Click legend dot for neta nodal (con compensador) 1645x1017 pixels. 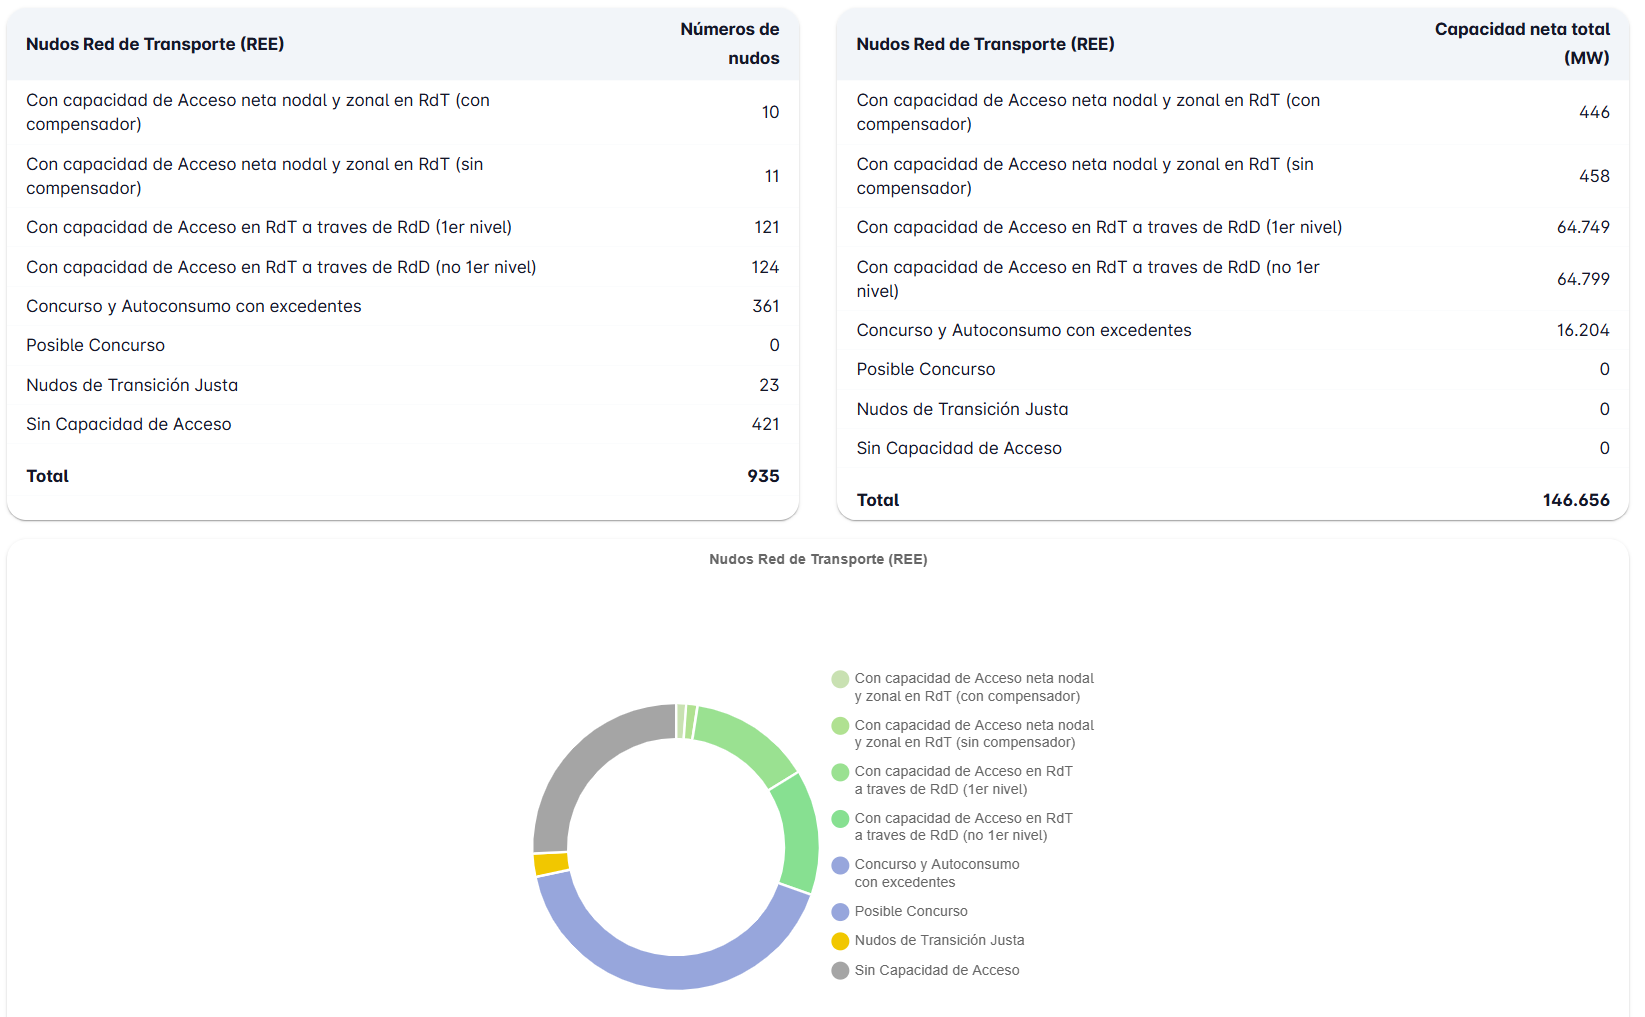840,680
